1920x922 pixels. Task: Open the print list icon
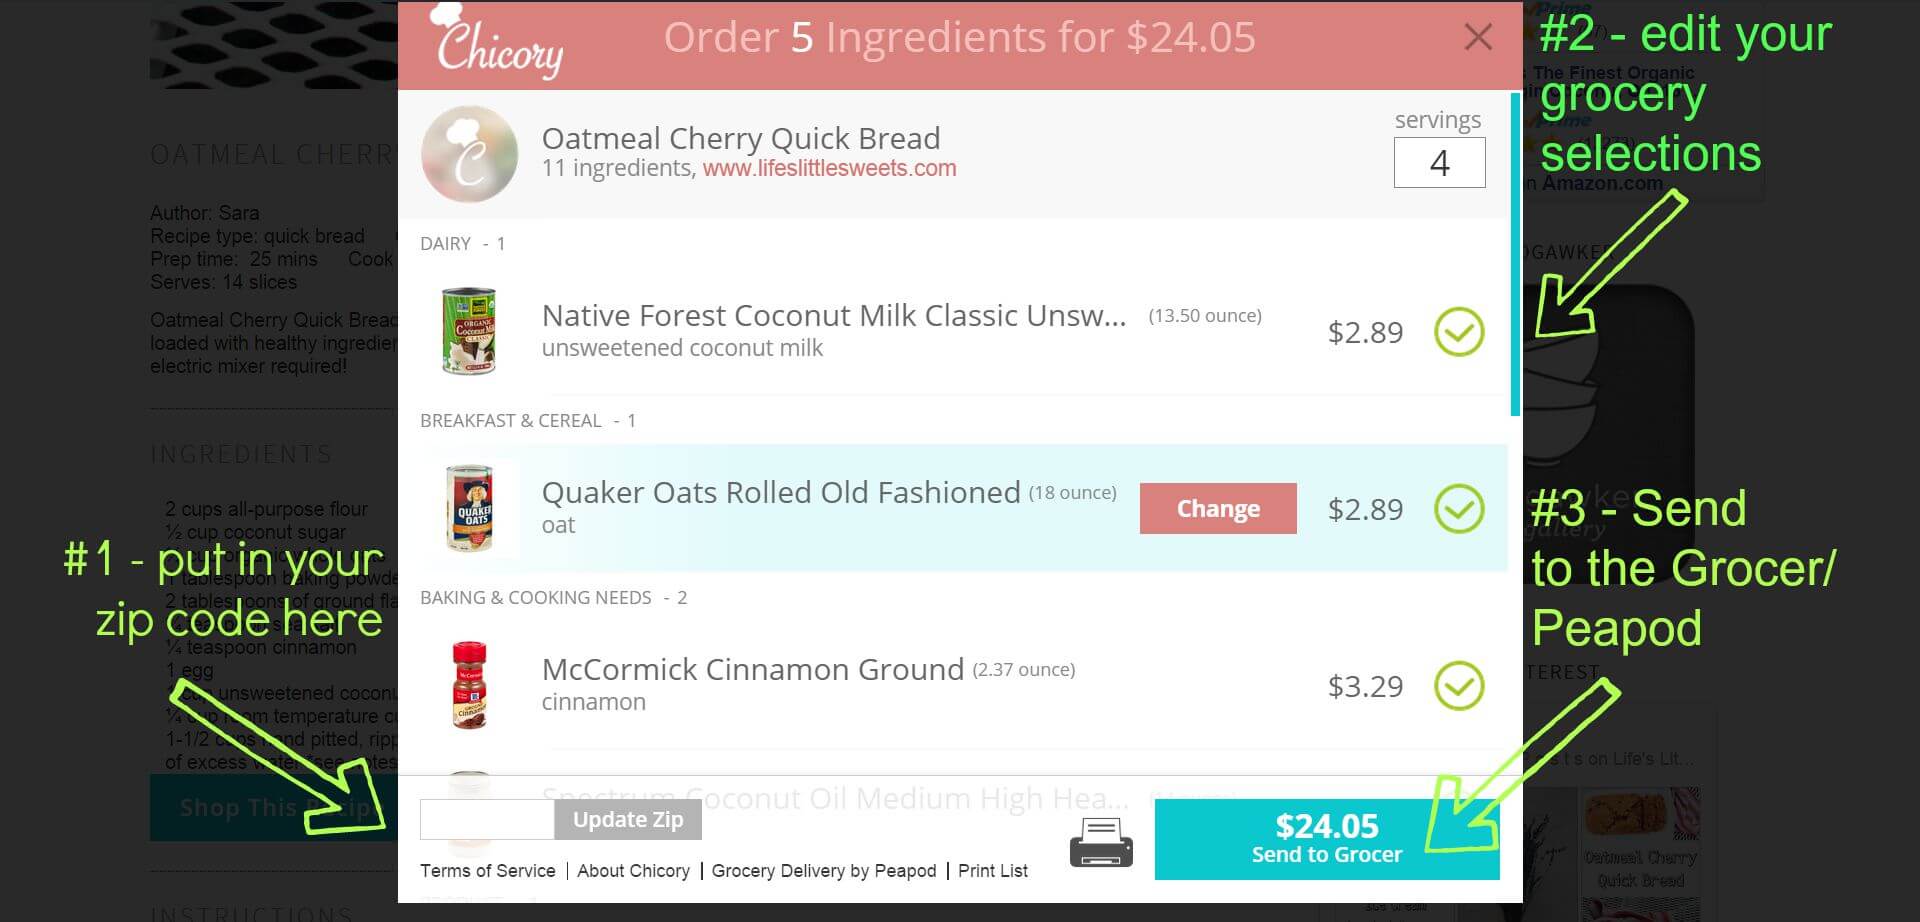(x=1101, y=841)
